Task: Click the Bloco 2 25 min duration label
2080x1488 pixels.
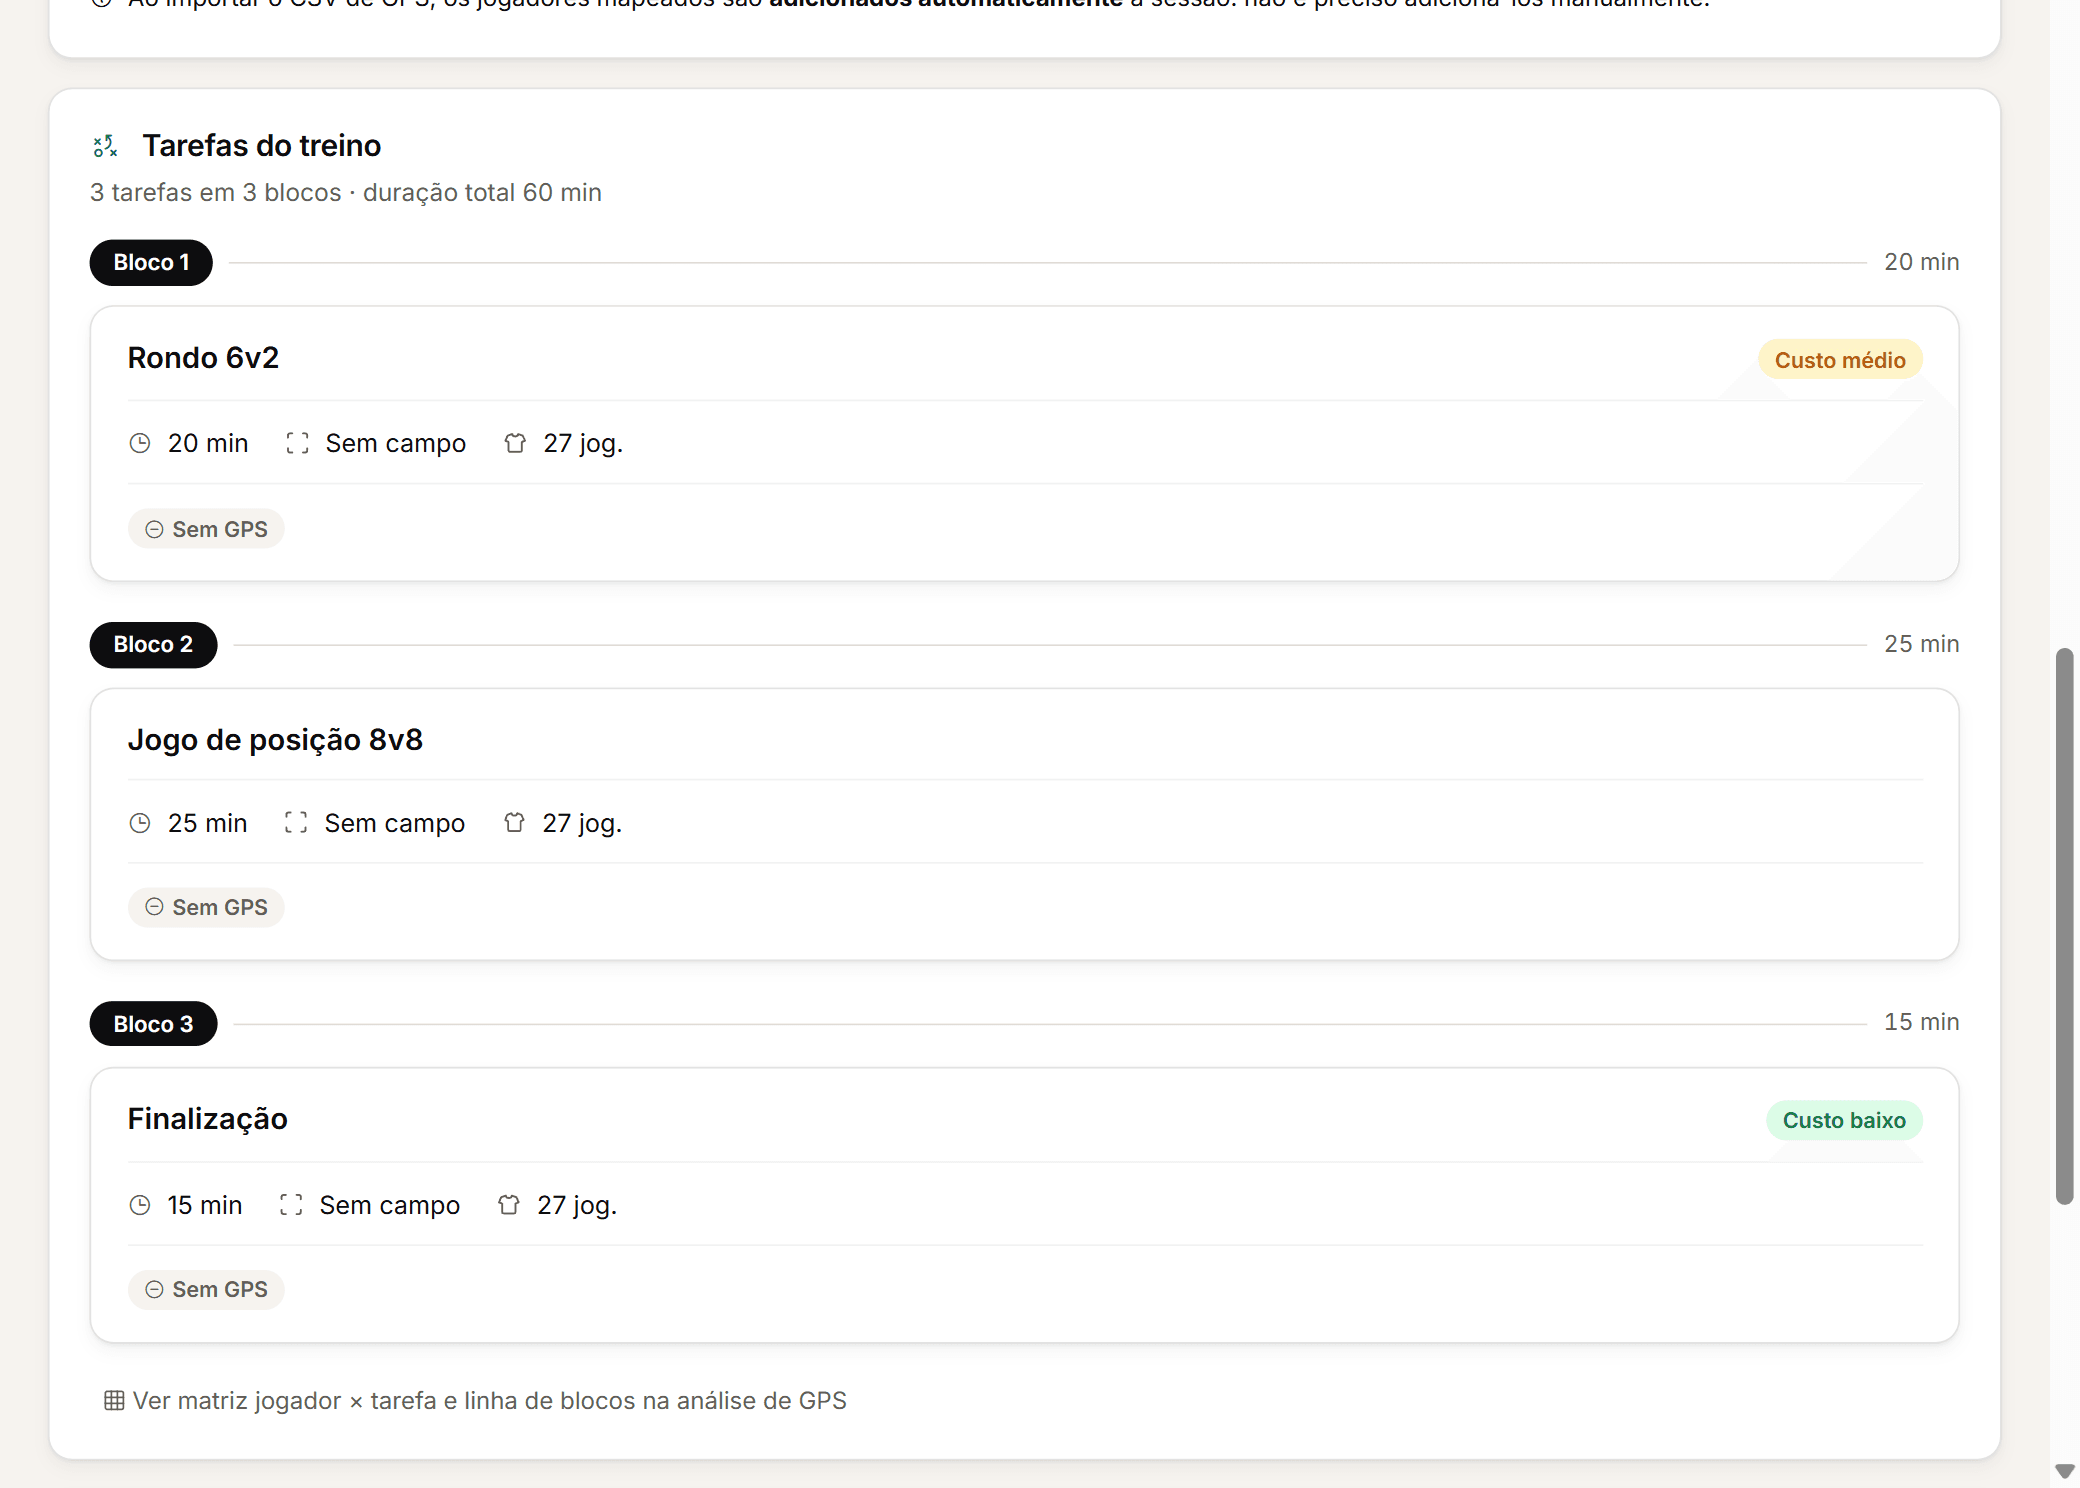Action: tap(1921, 644)
